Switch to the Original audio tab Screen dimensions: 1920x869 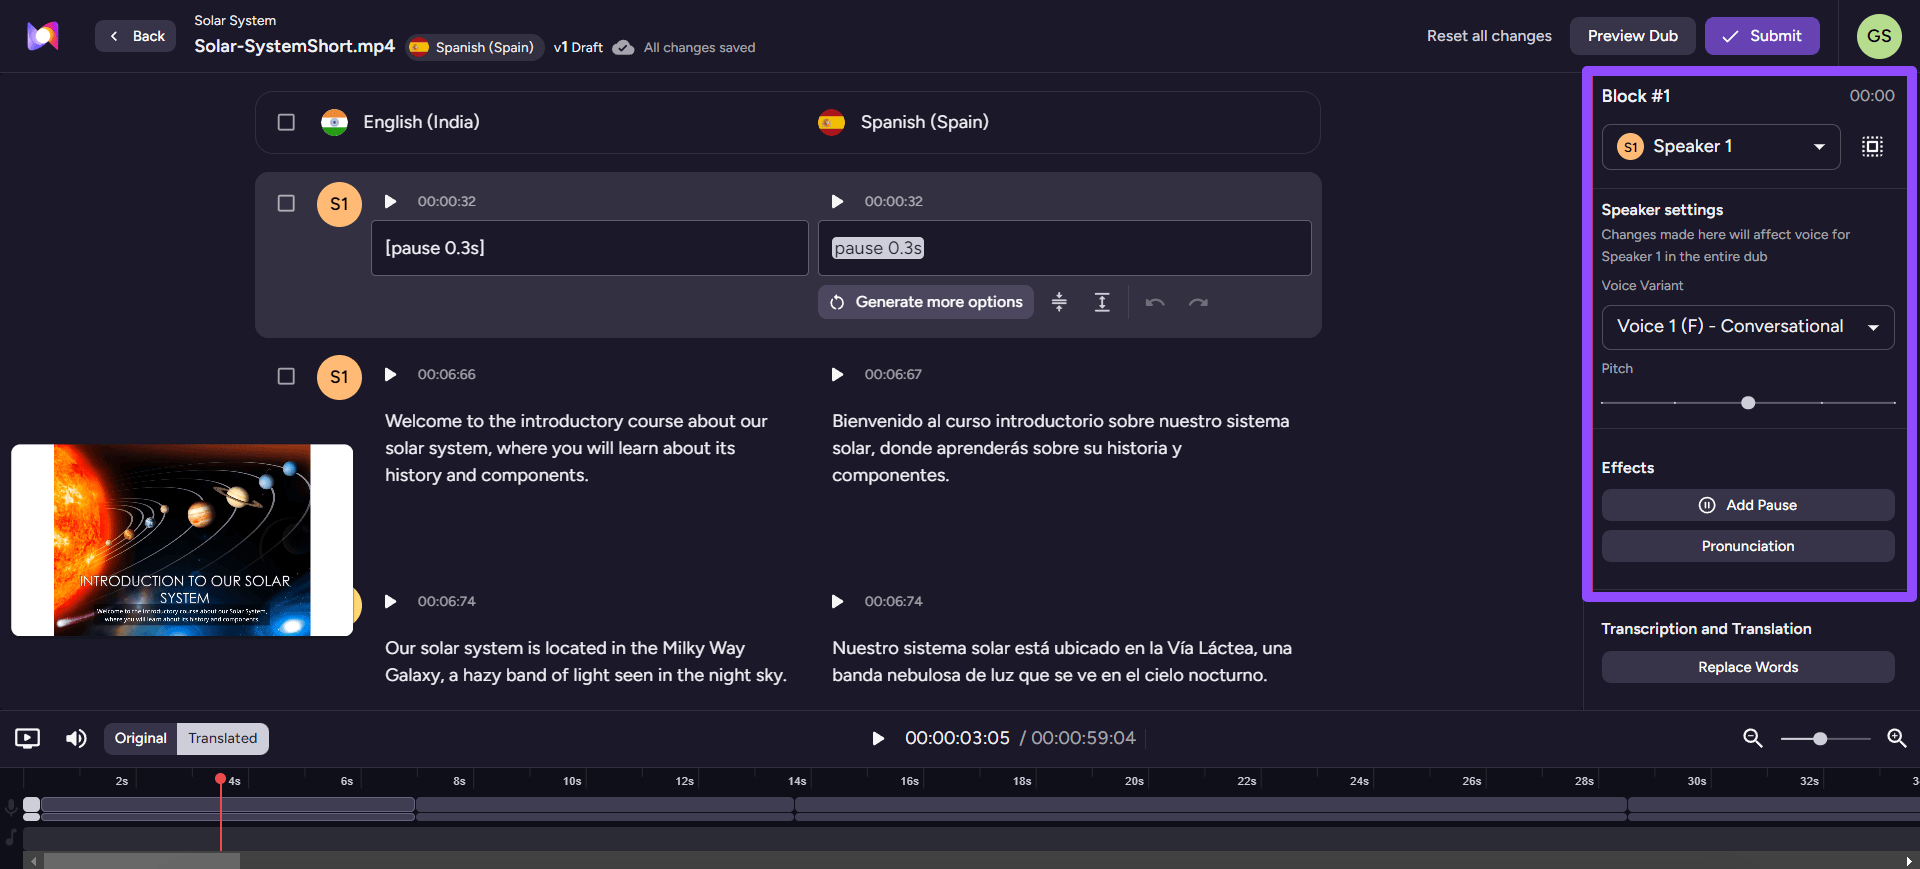[140, 738]
